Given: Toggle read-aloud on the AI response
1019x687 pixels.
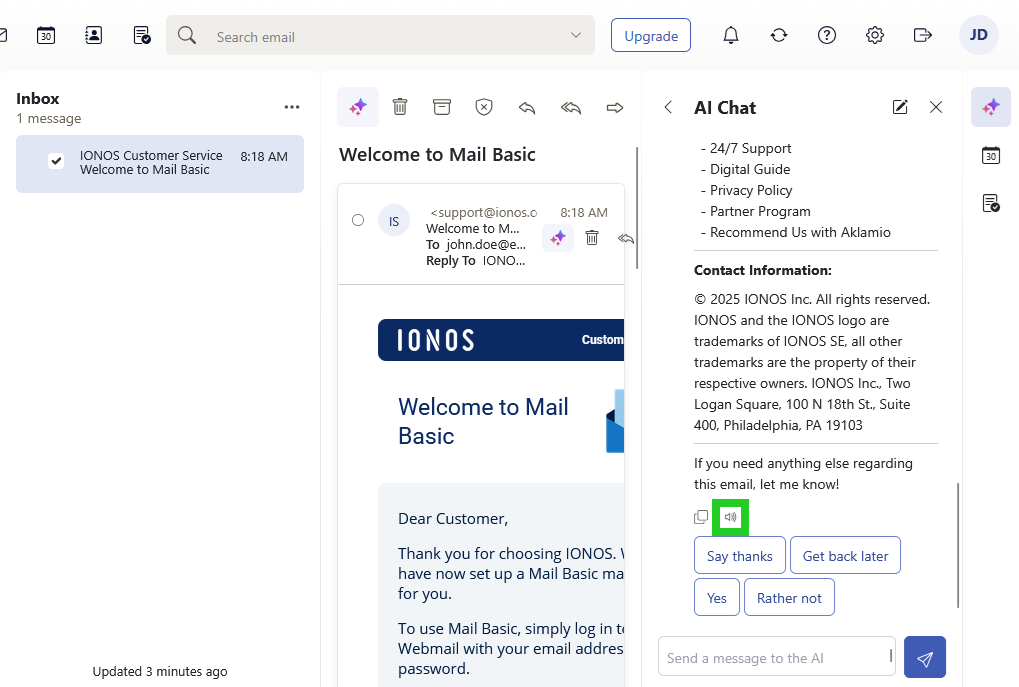Looking at the screenshot, I should point(729,516).
